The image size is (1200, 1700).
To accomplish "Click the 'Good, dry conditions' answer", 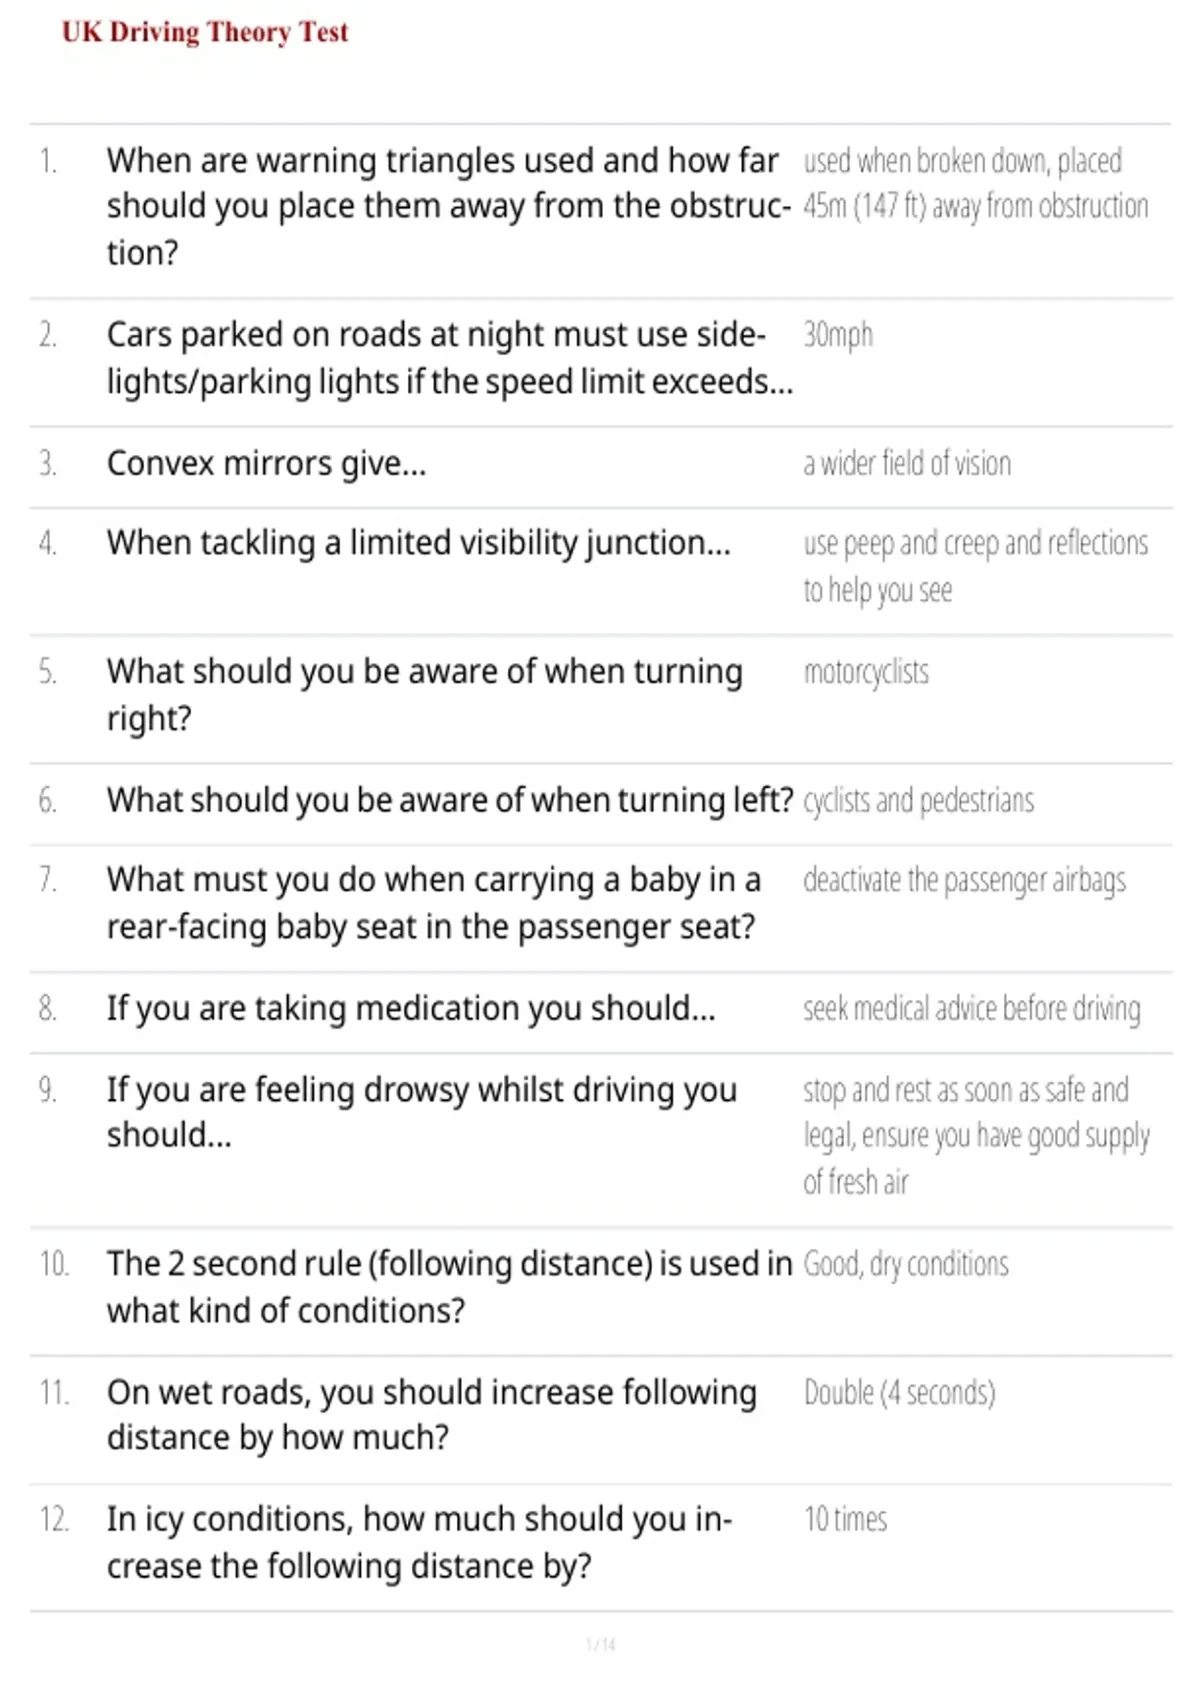I will [x=906, y=1264].
